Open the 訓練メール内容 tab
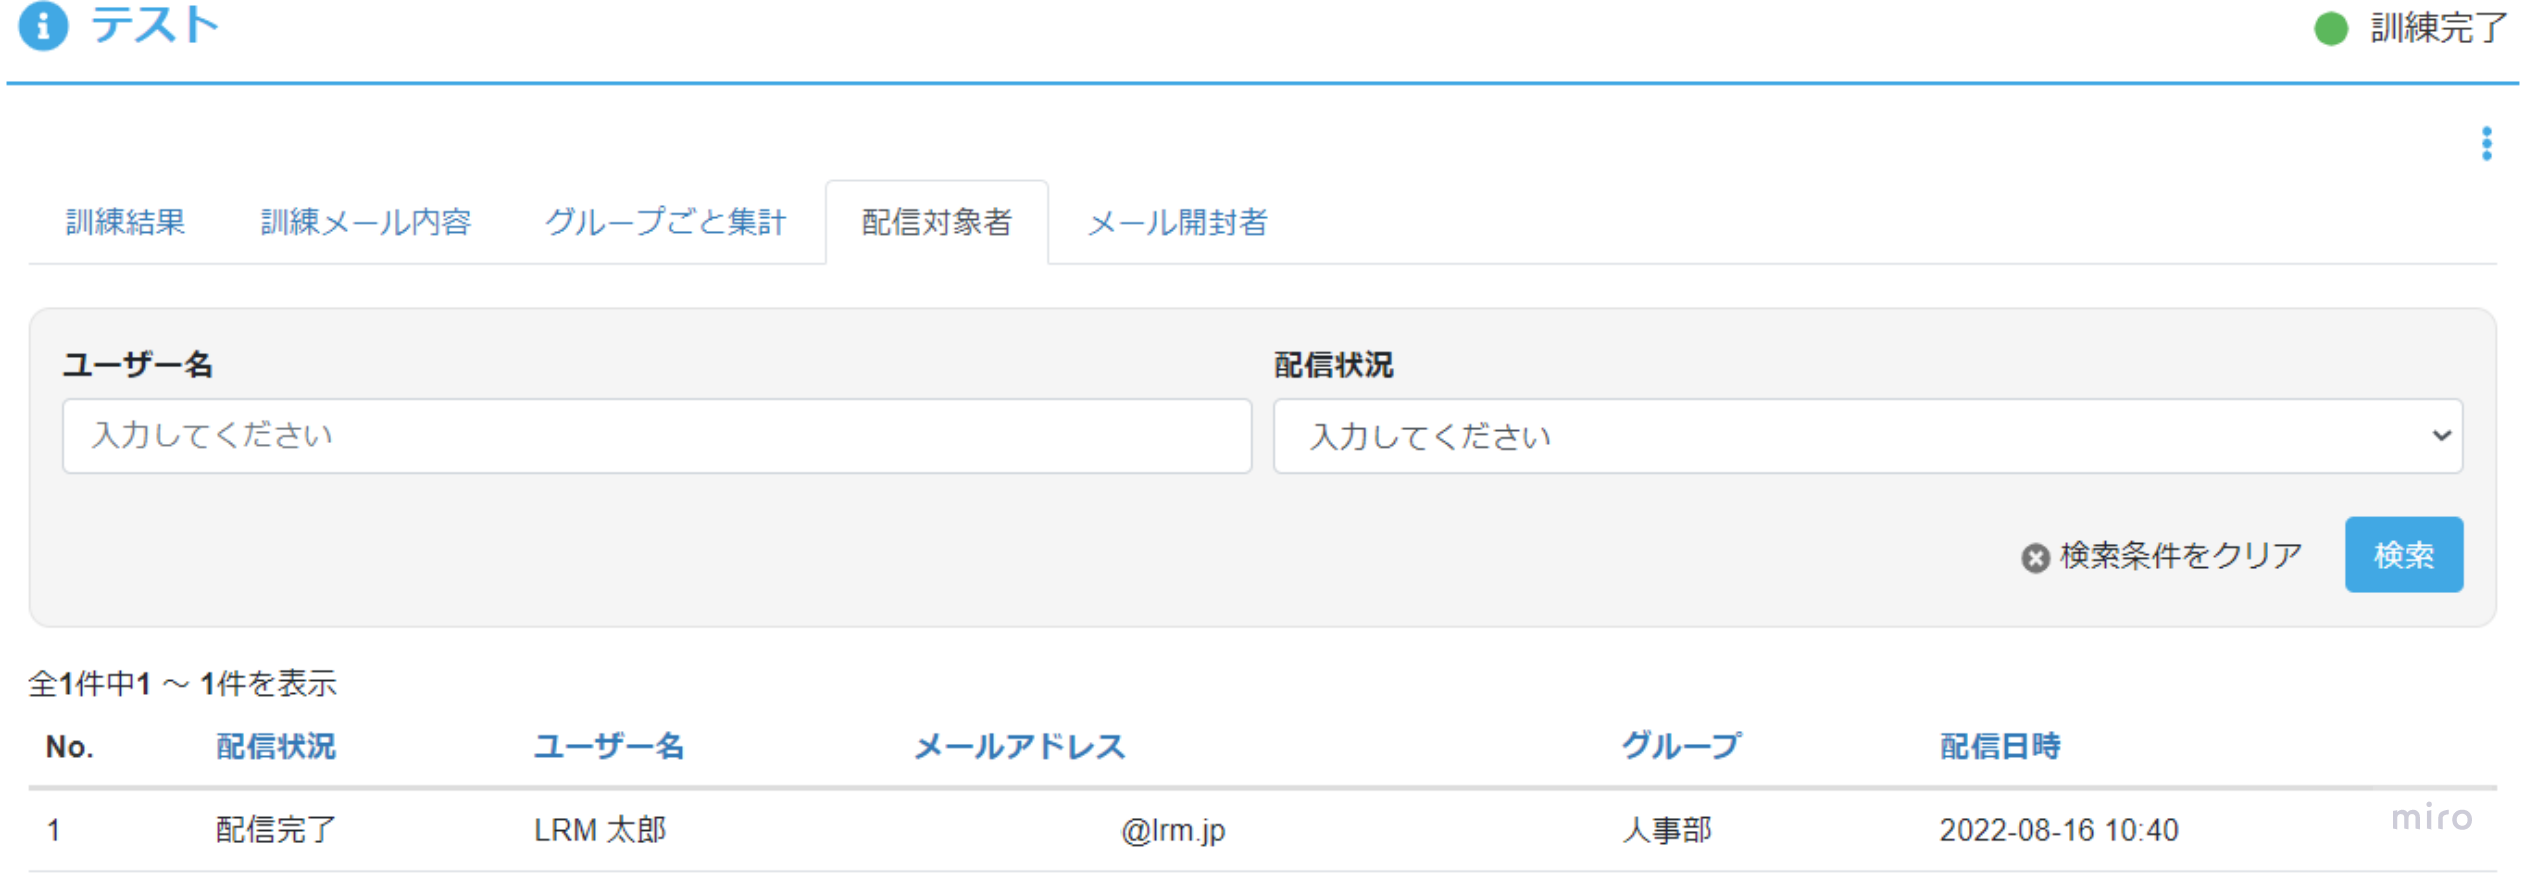Image resolution: width=2531 pixels, height=888 pixels. 366,222
